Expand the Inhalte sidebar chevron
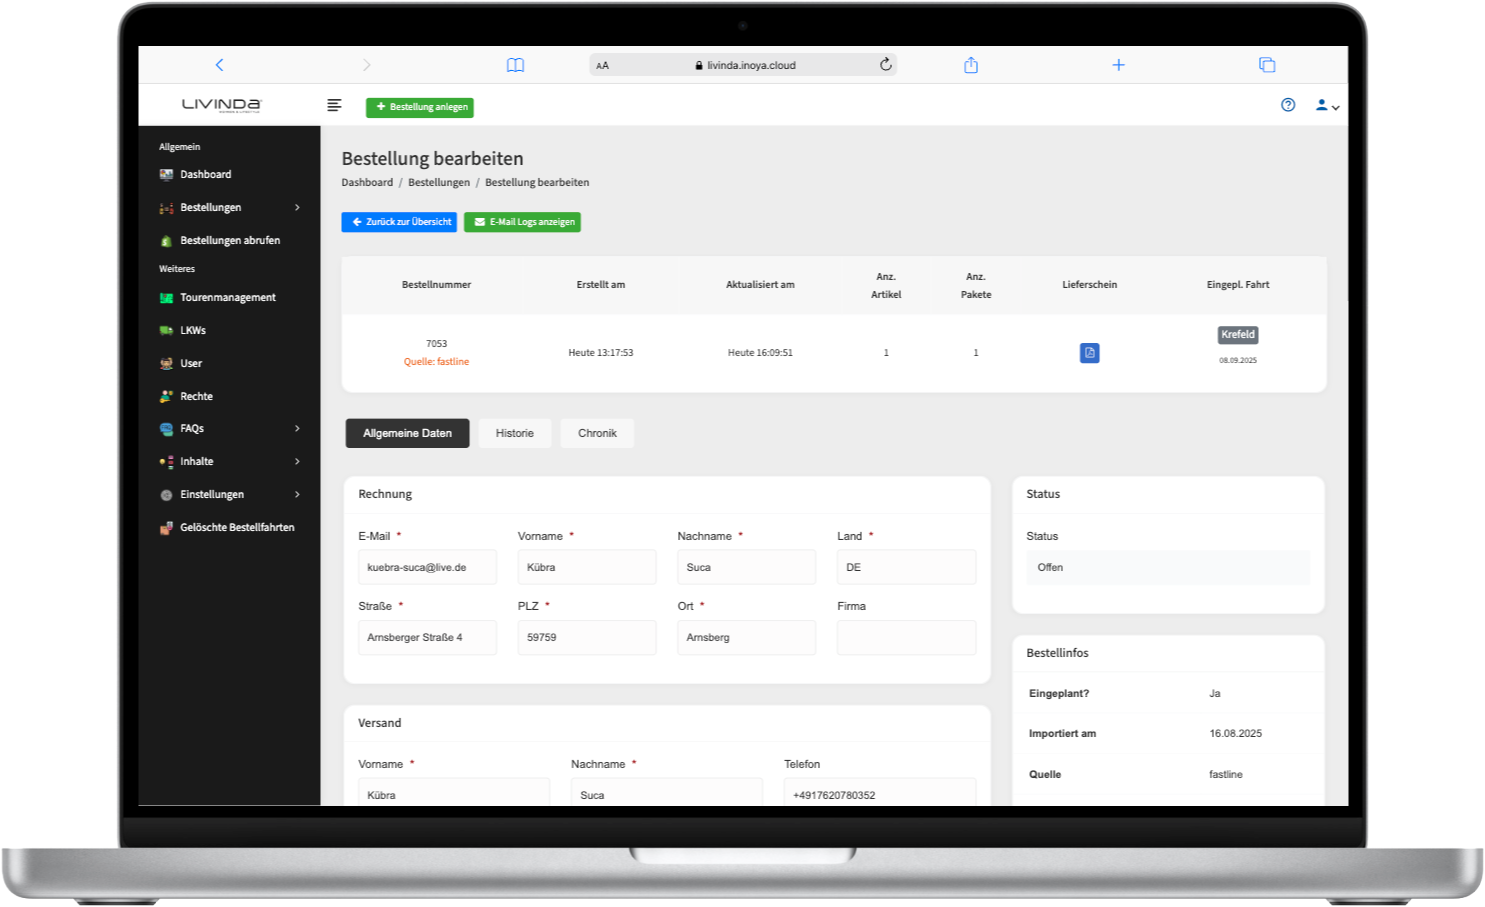The height and width of the screenshot is (907, 1485). (x=297, y=461)
